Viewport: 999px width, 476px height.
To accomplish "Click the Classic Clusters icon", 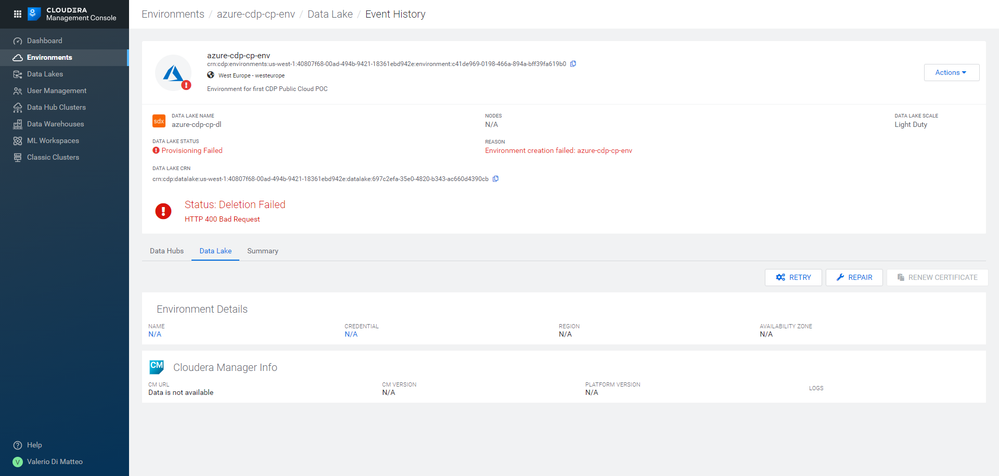I will point(18,157).
